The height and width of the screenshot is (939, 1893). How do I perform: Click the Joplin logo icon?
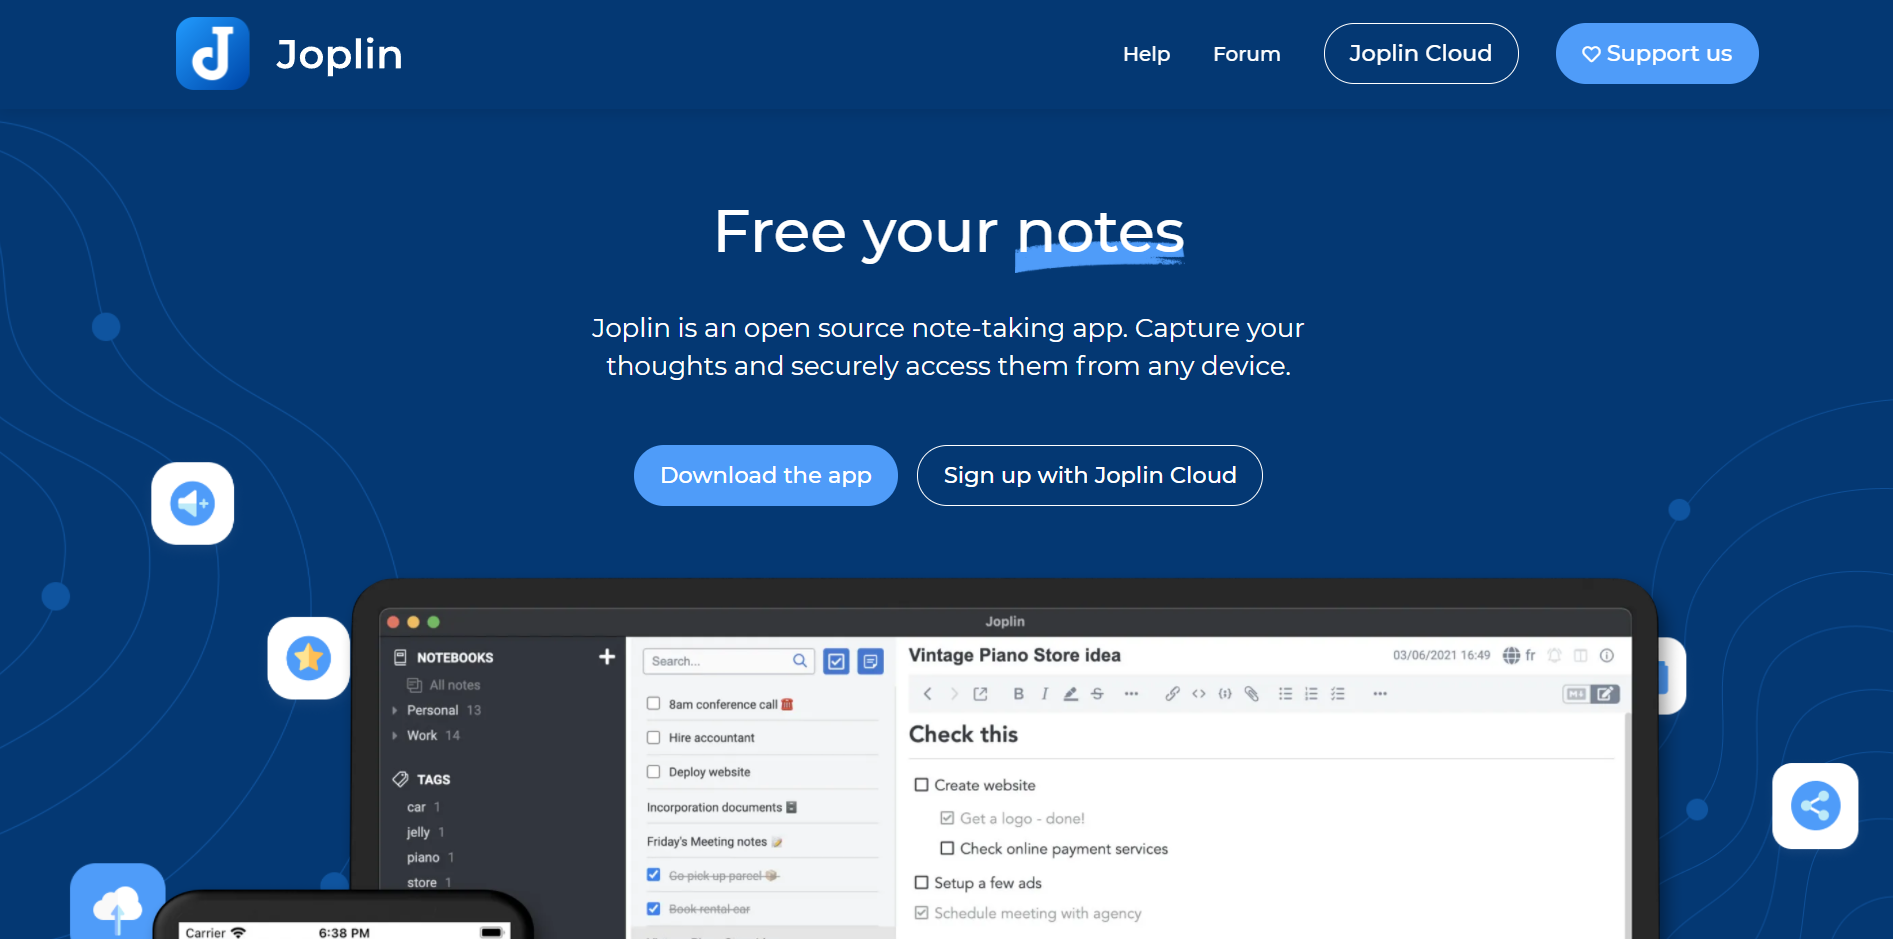click(x=212, y=54)
